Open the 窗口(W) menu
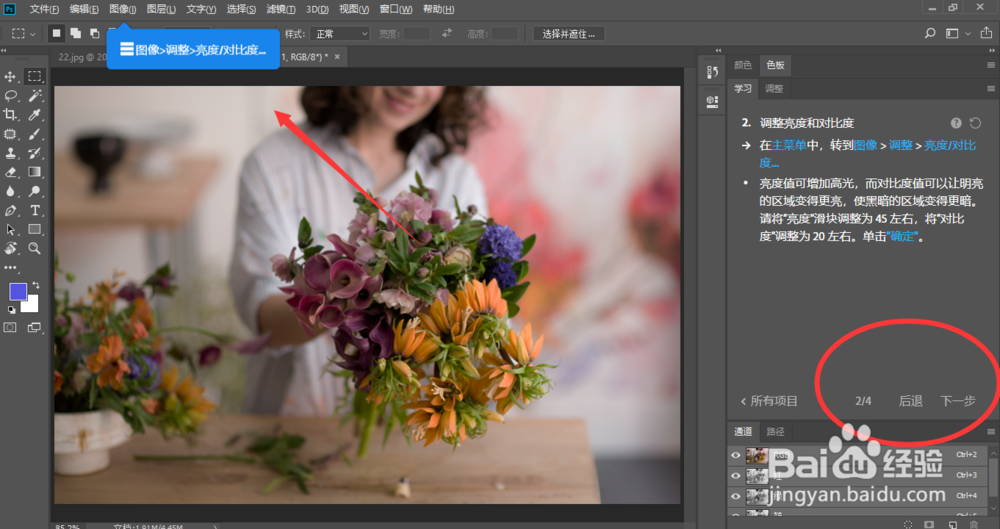The width and height of the screenshot is (1000, 529). (x=395, y=9)
